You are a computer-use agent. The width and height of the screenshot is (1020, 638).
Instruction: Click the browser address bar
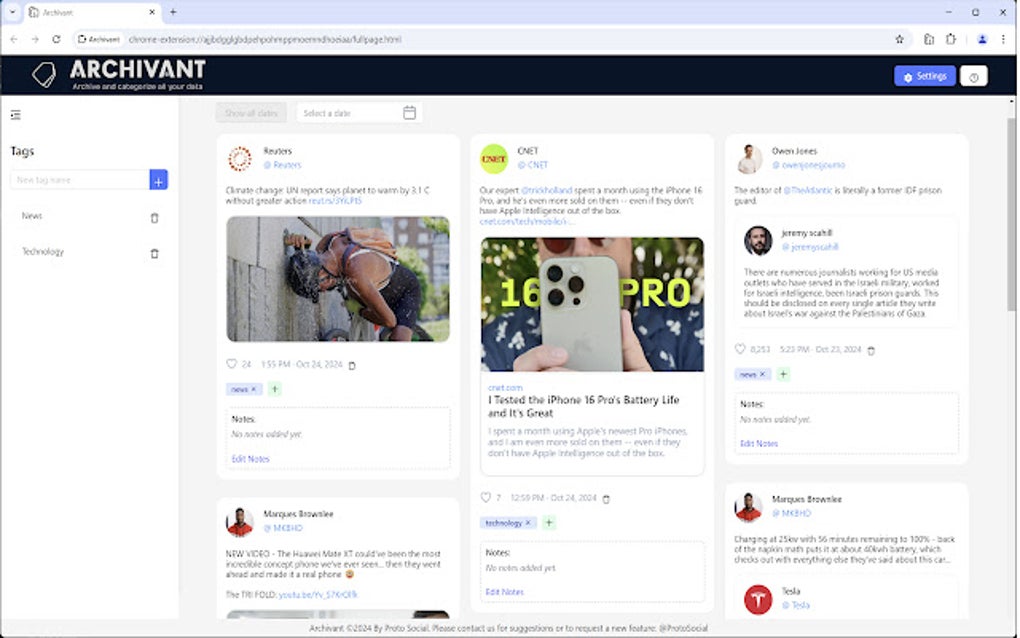[491, 40]
